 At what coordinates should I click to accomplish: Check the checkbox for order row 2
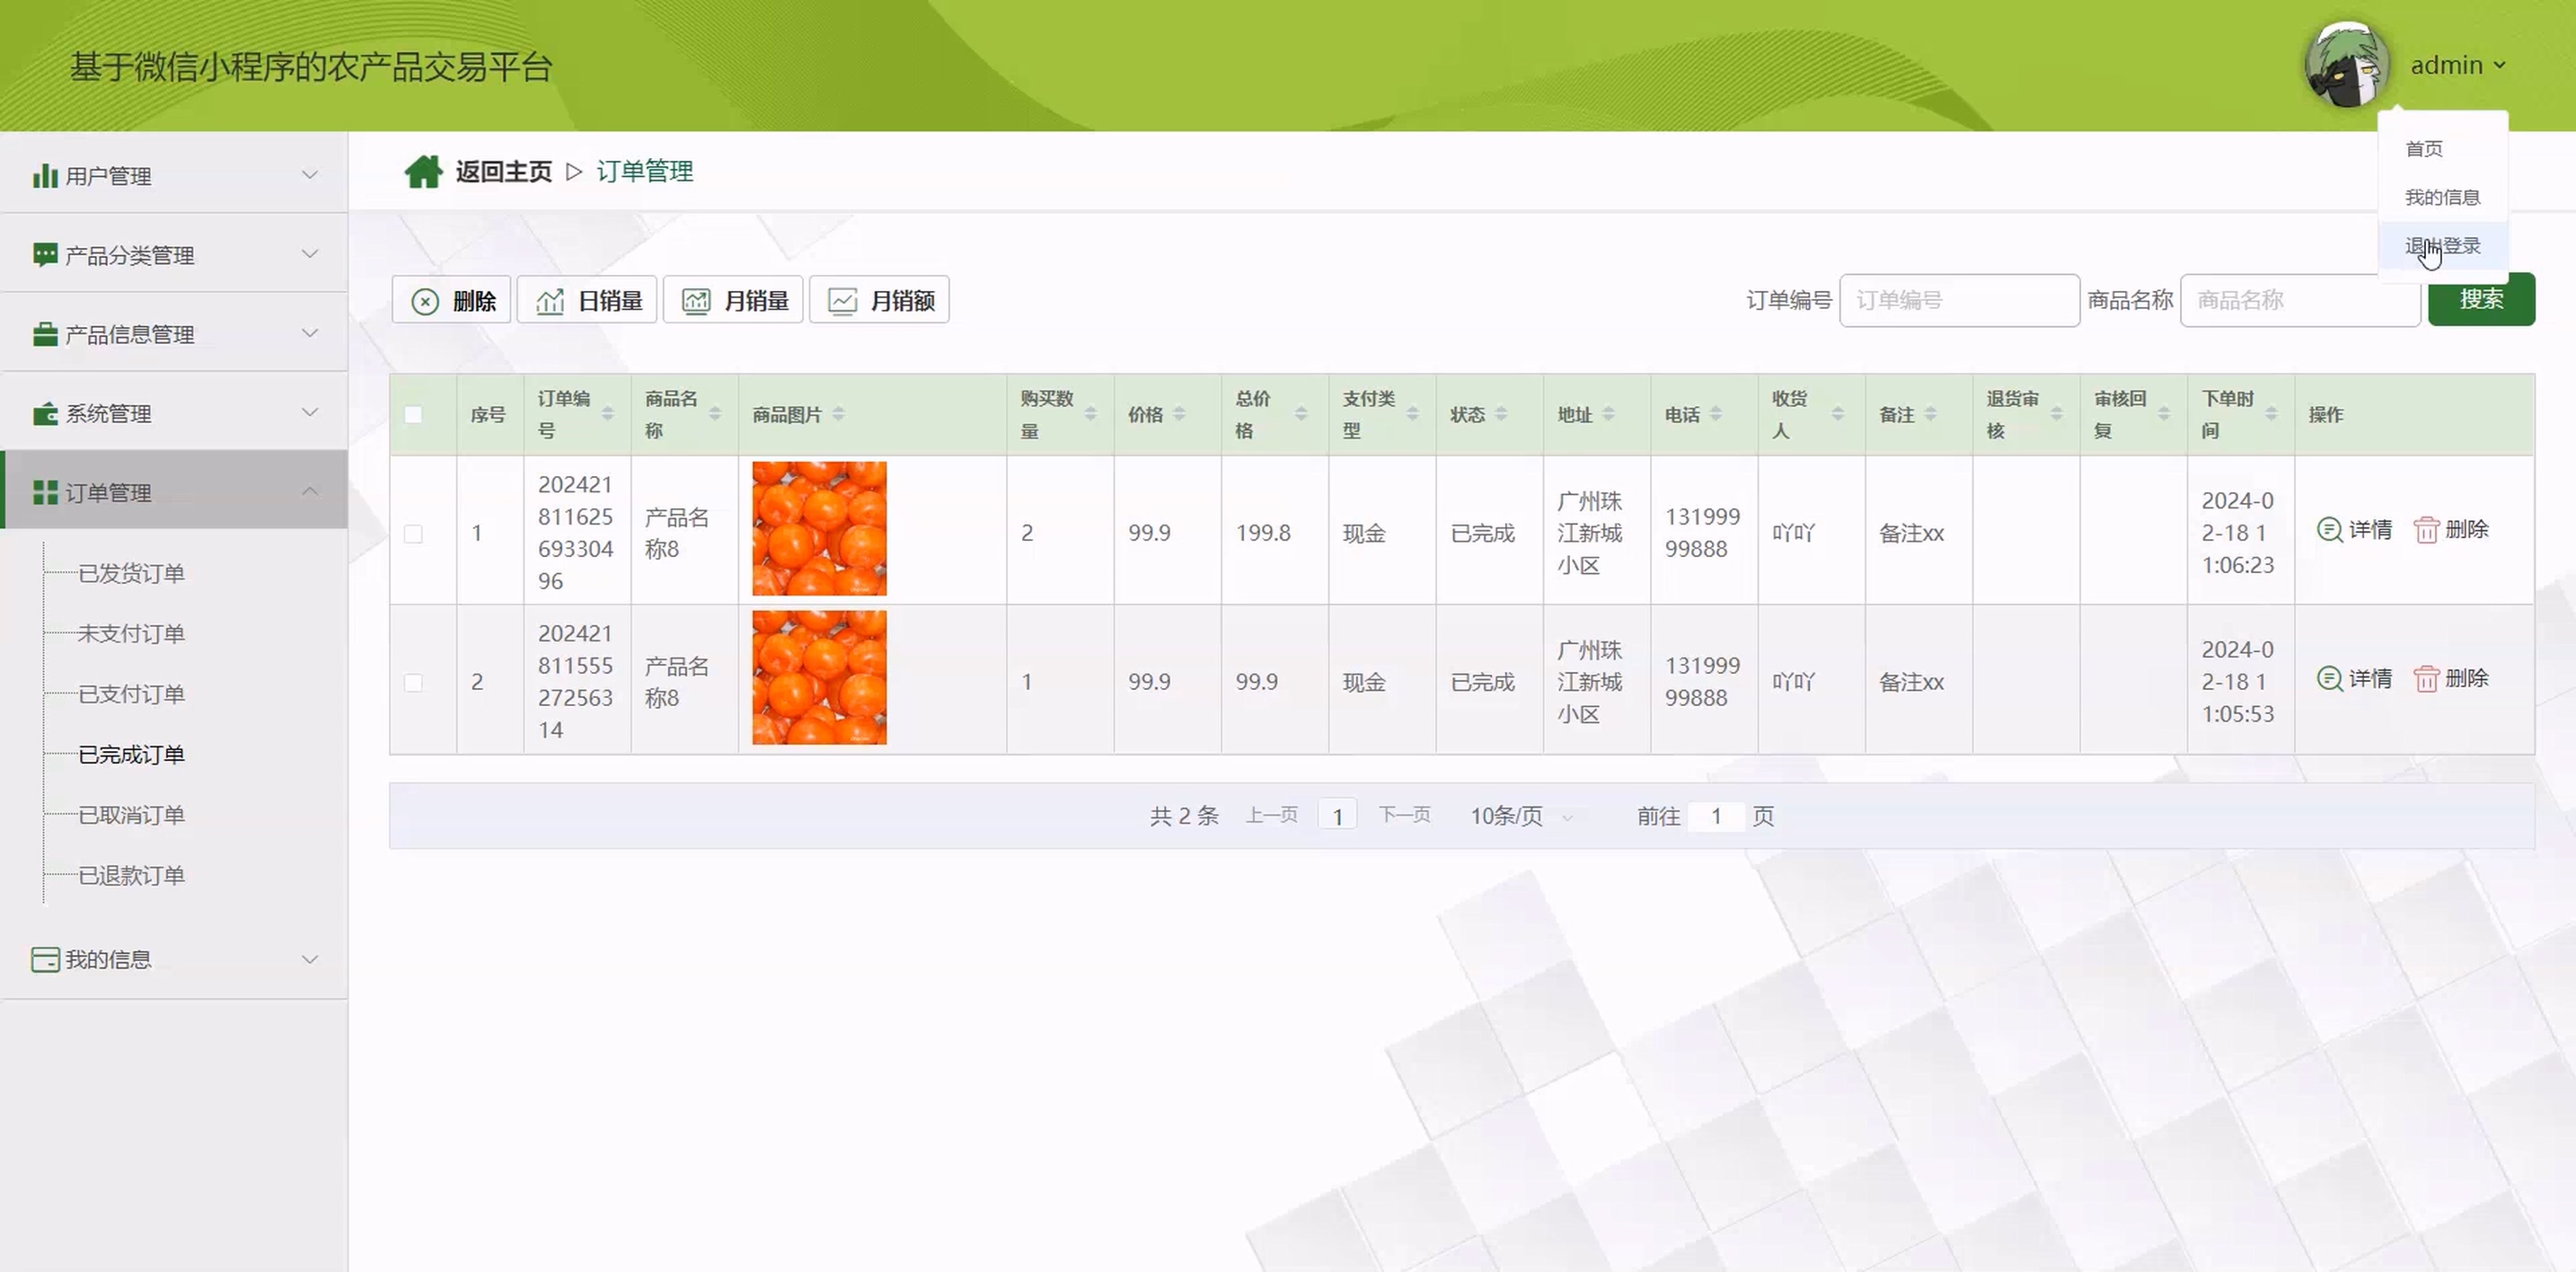[413, 682]
